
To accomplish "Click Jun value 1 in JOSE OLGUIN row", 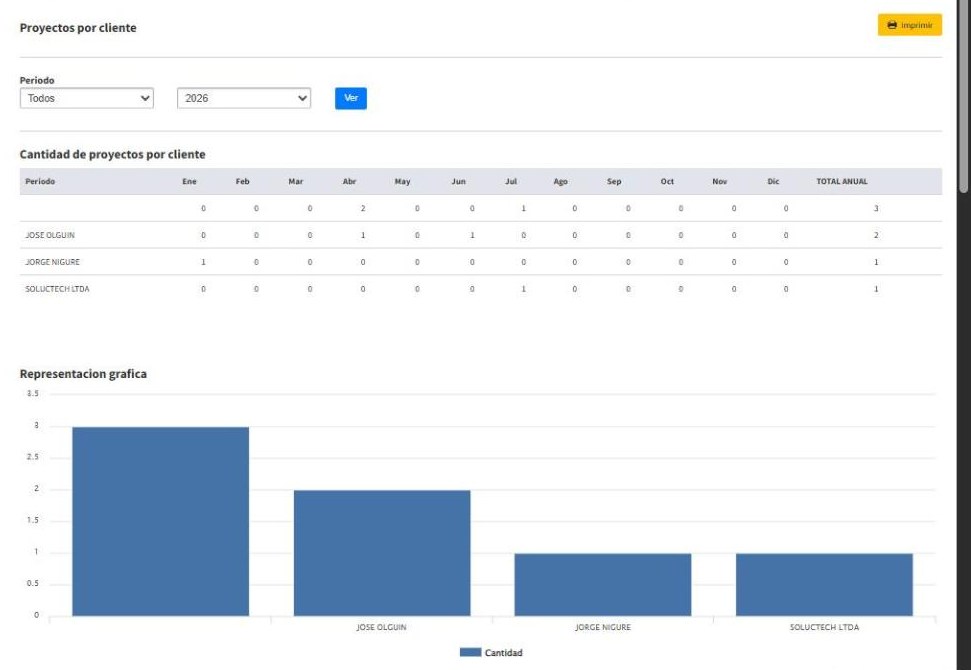I will (x=472, y=235).
